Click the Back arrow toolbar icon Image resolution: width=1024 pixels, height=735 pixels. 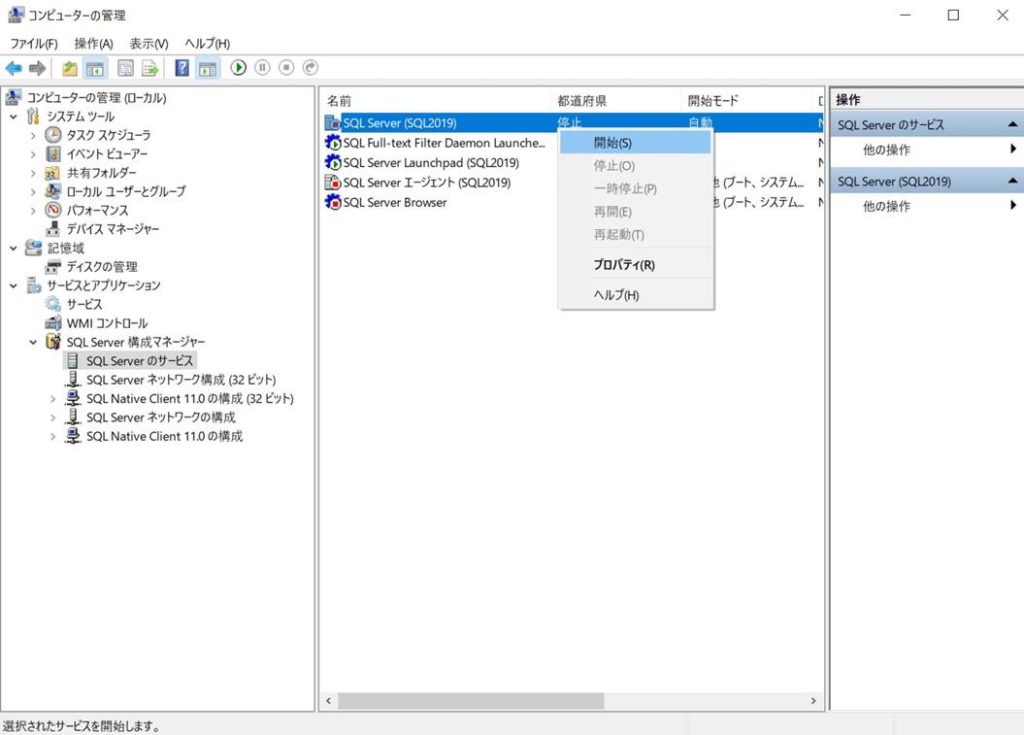point(14,68)
